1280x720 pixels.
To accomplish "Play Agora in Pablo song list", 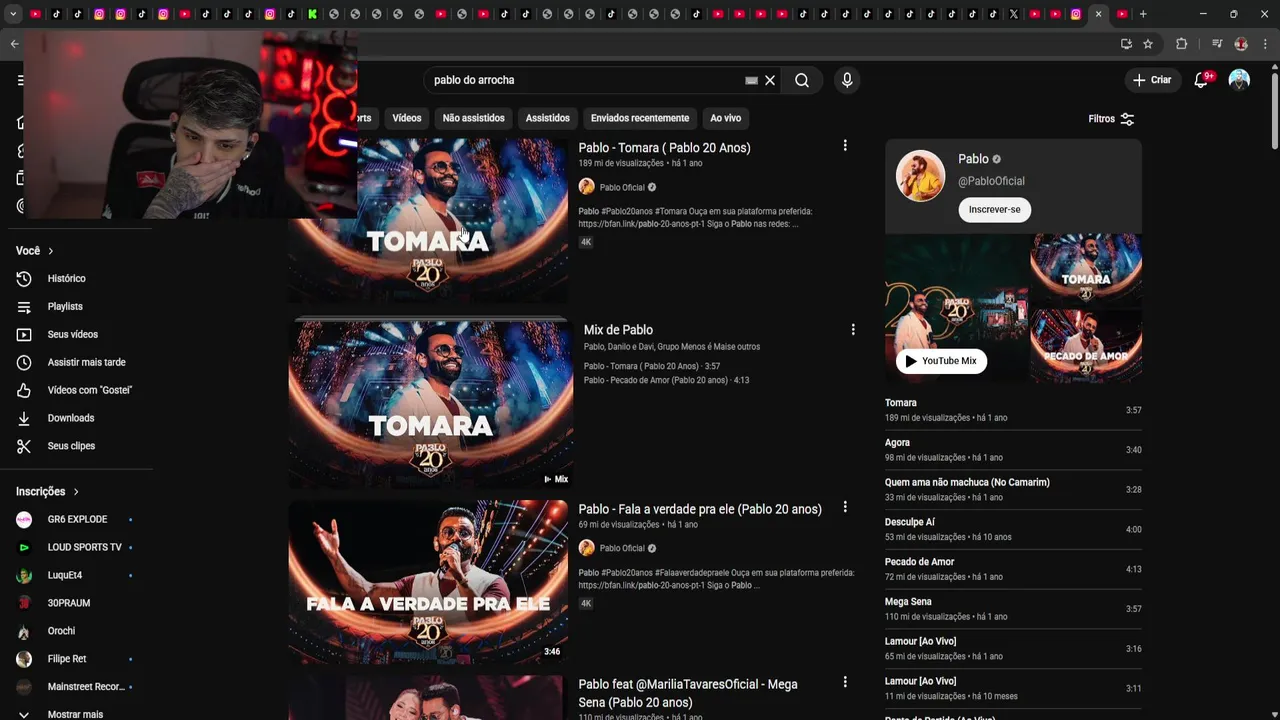I will (1013, 450).
